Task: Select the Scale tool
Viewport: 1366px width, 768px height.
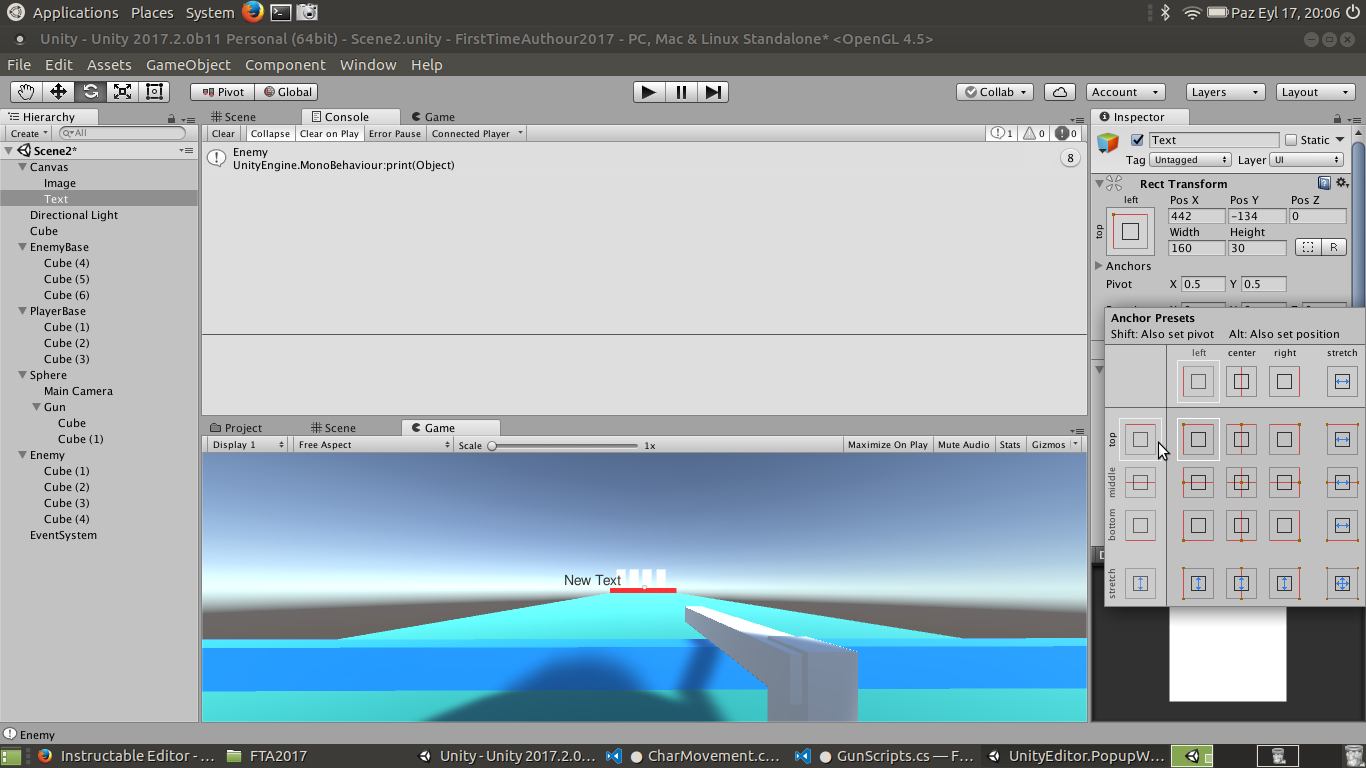Action: tap(122, 92)
